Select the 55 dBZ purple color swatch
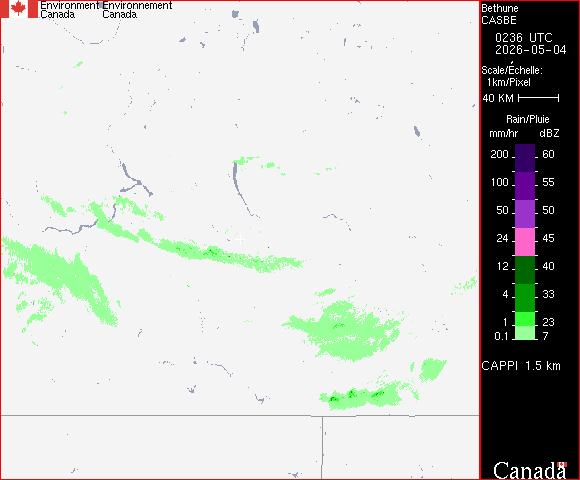This screenshot has height=480, width=580. click(x=525, y=186)
